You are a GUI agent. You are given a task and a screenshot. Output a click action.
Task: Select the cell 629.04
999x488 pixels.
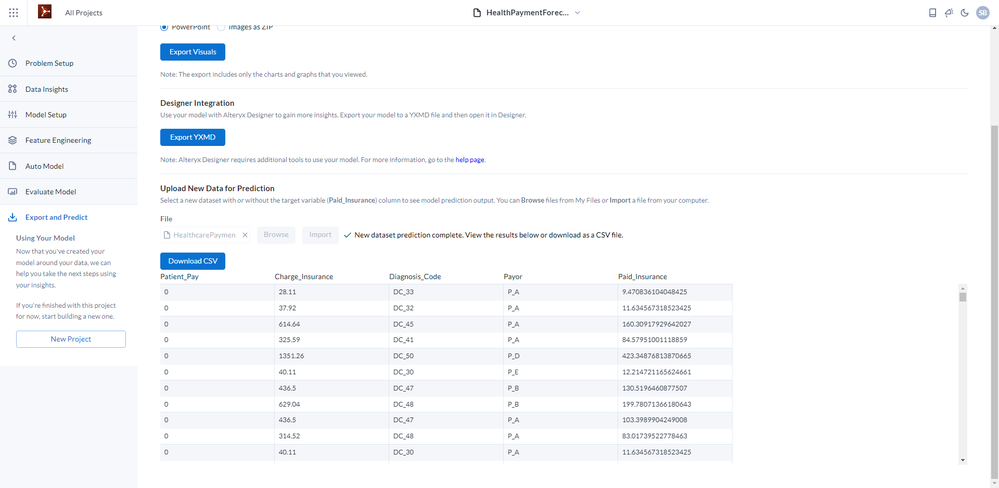[332, 404]
